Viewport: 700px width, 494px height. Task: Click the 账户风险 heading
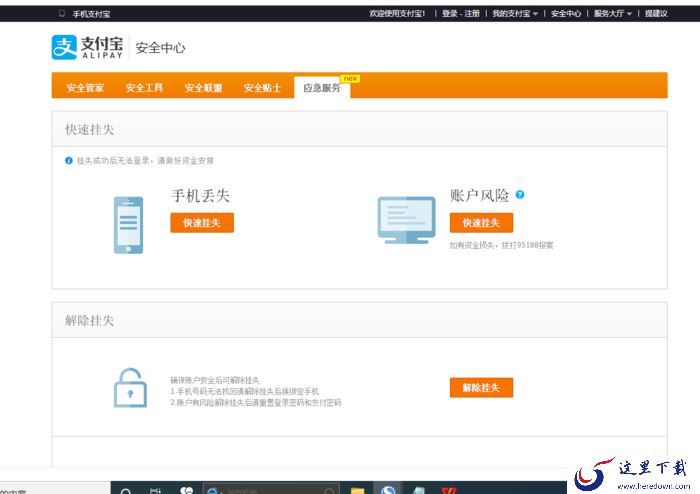pyautogui.click(x=479, y=195)
